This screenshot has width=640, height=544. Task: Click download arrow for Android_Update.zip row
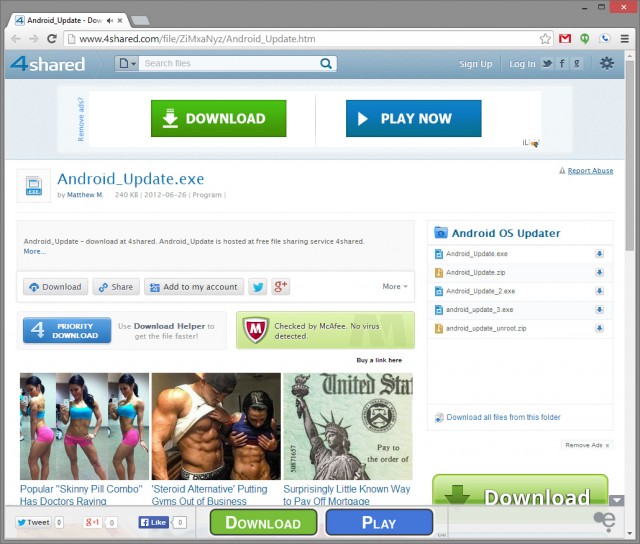pos(599,272)
